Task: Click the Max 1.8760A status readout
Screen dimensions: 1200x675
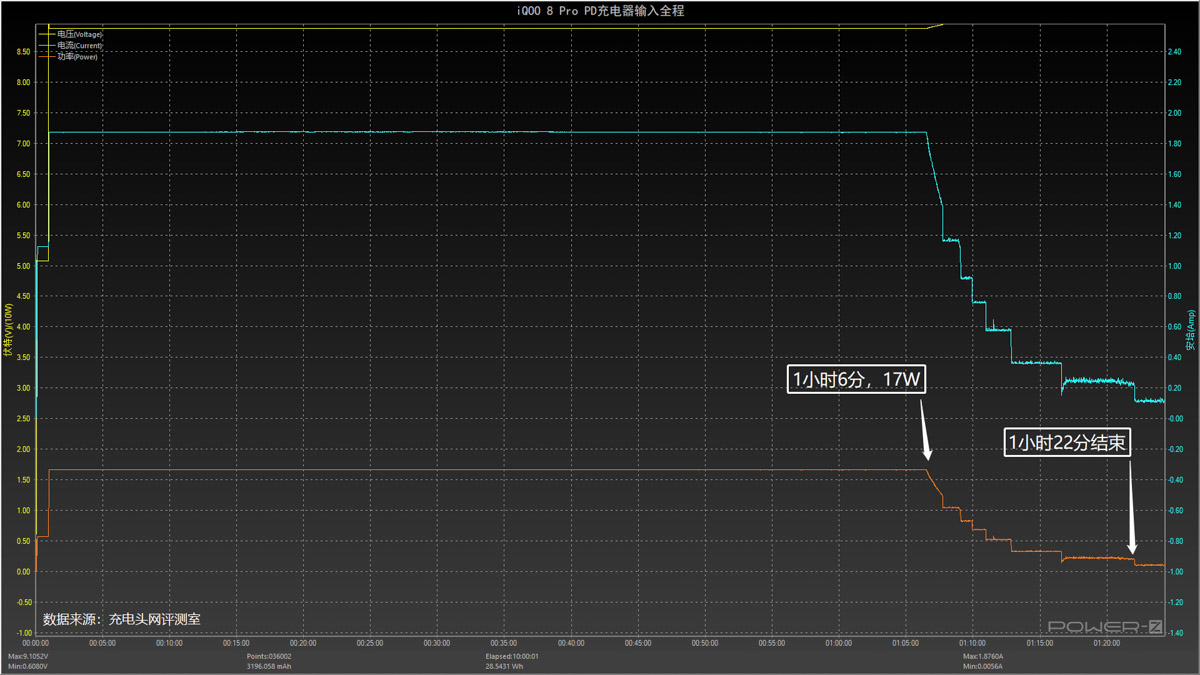Action: tap(984, 656)
